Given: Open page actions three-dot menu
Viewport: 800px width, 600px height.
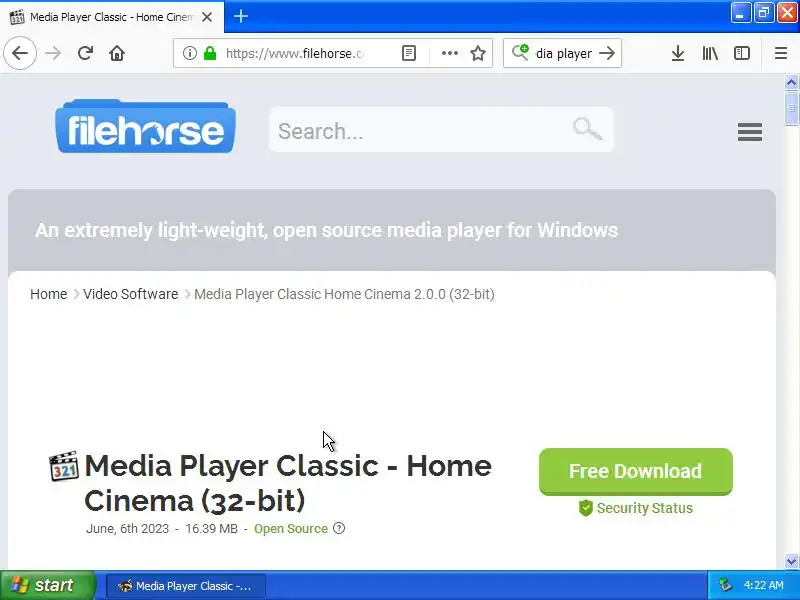Looking at the screenshot, I should 449,53.
